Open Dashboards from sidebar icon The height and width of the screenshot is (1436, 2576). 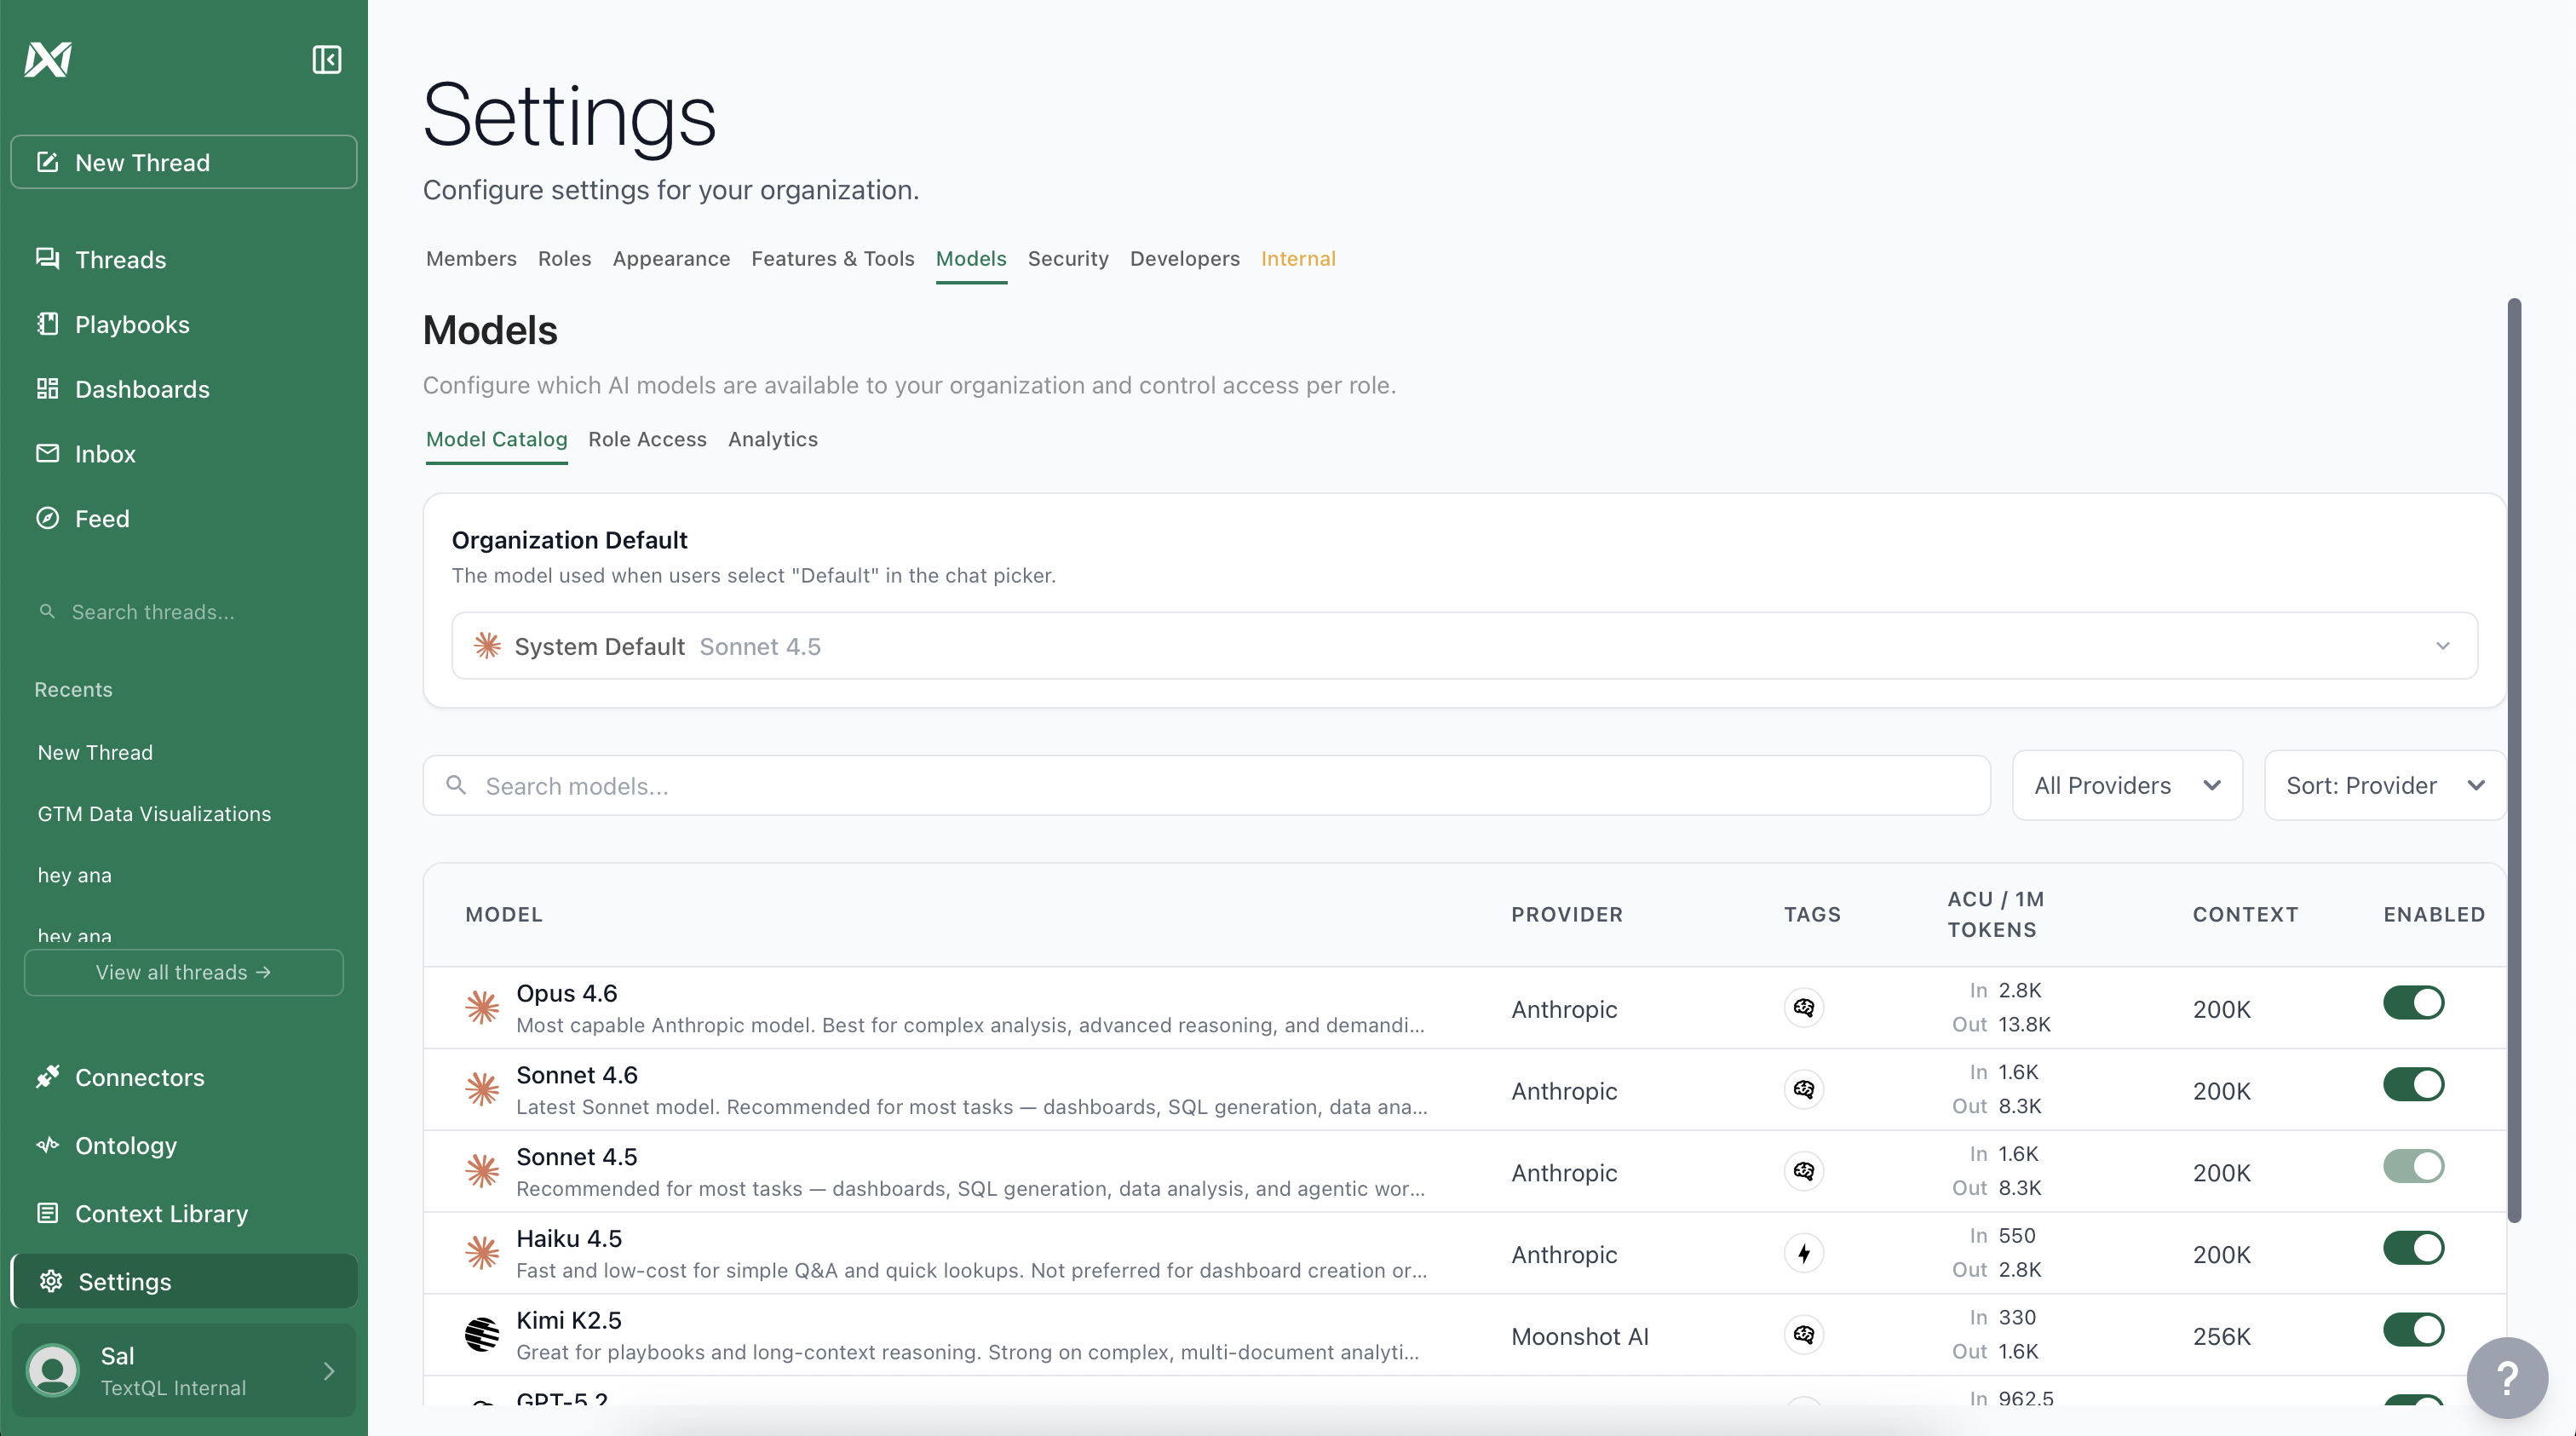click(47, 389)
